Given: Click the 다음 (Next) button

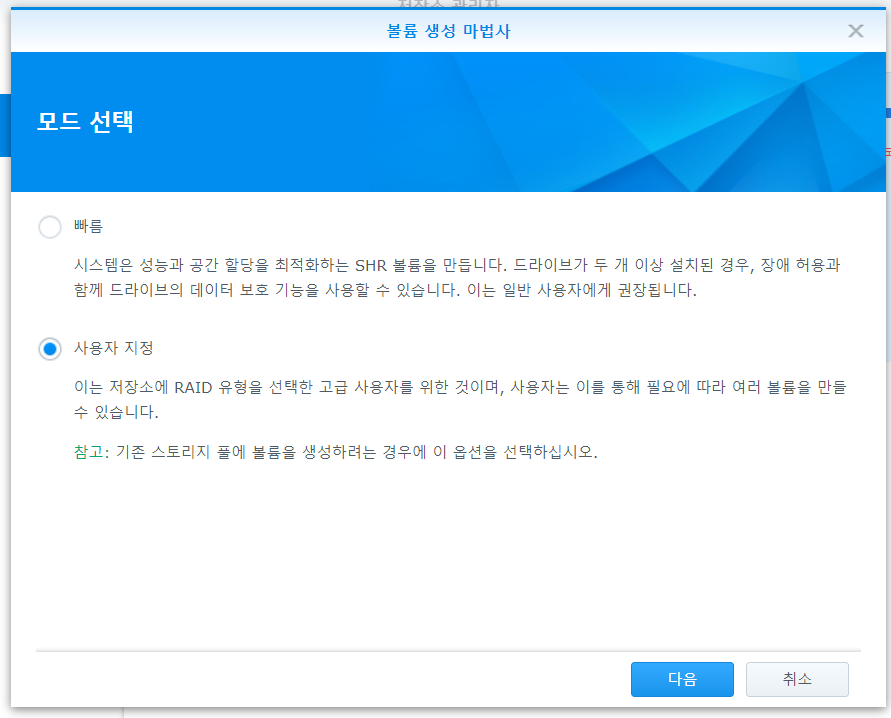Looking at the screenshot, I should (682, 679).
